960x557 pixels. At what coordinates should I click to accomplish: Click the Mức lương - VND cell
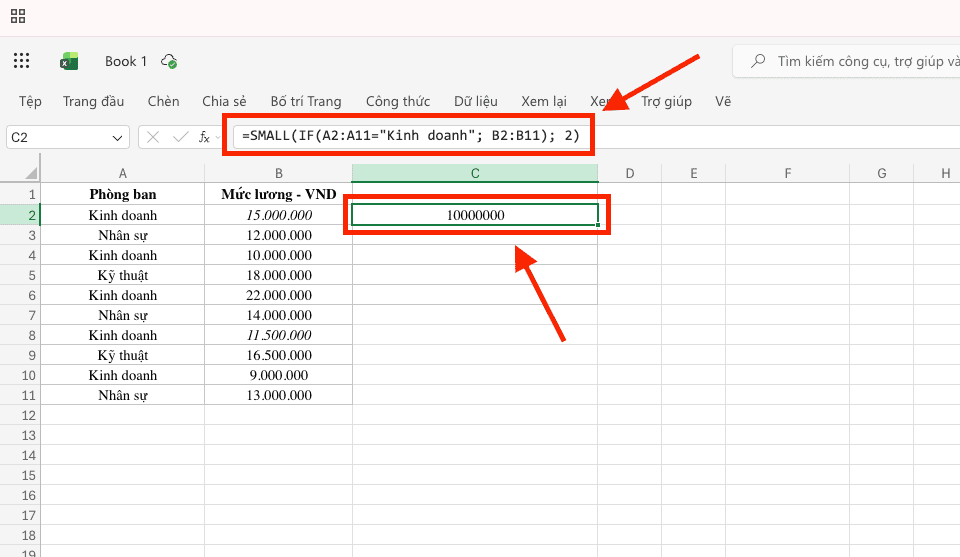pos(279,195)
